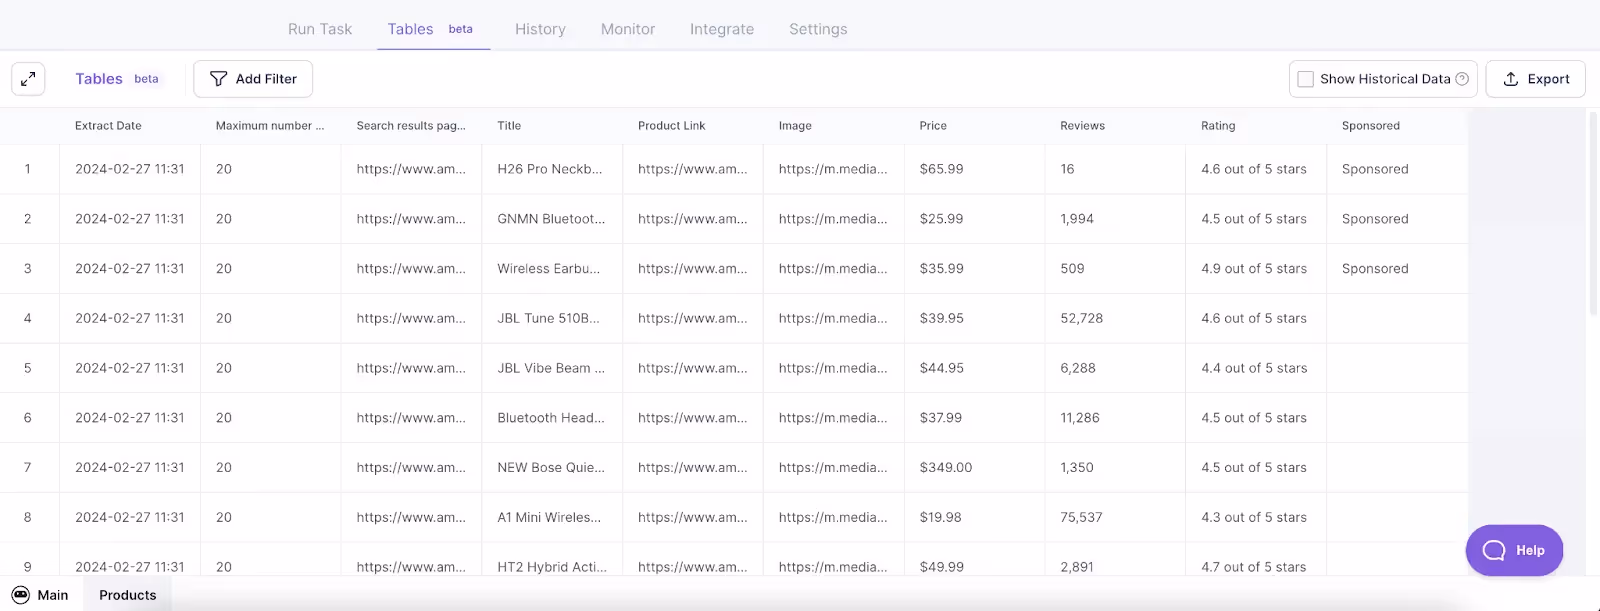Click the Product Link column header
The image size is (1600, 611).
coord(693,126)
